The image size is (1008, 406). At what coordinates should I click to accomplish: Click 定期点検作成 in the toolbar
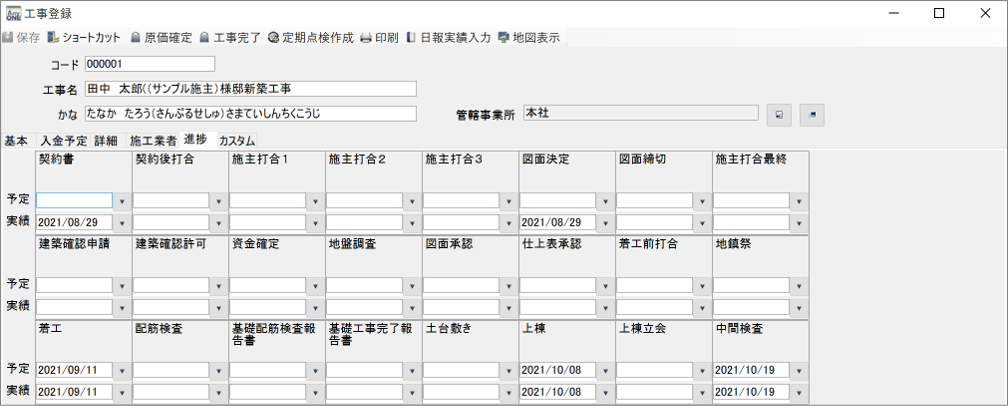pyautogui.click(x=311, y=38)
